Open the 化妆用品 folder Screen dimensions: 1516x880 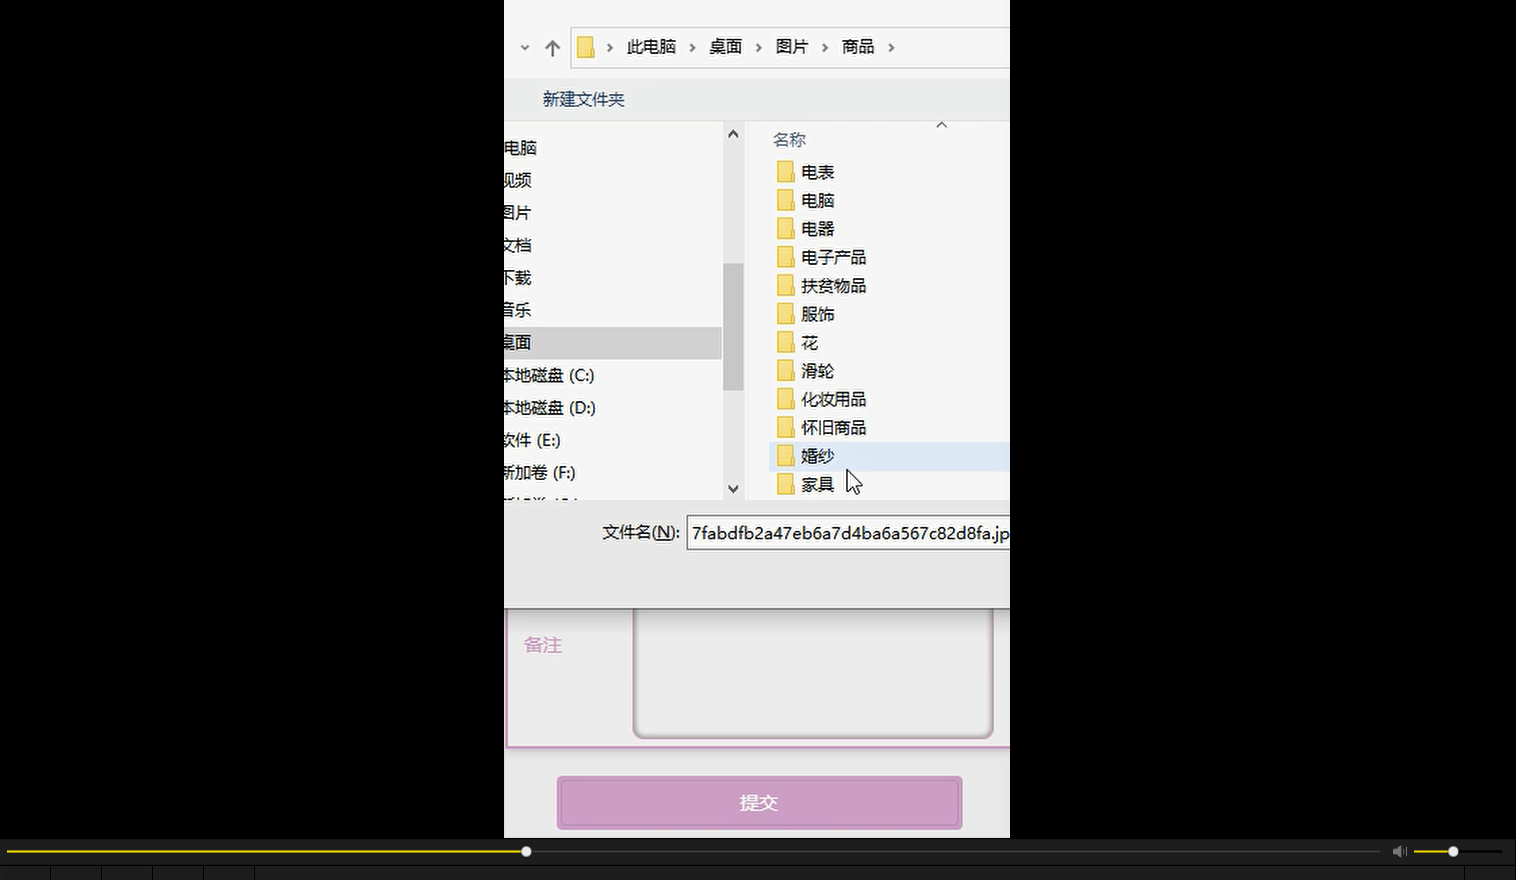pyautogui.click(x=834, y=398)
